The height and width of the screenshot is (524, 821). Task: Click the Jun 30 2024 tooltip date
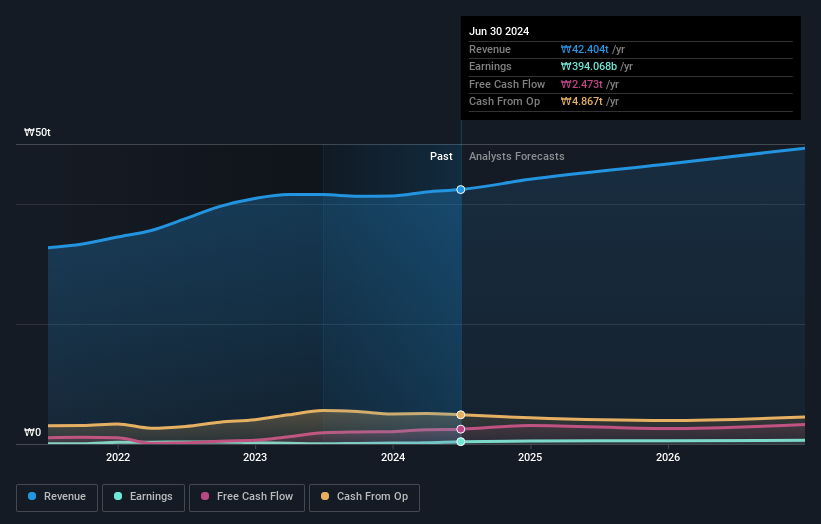point(499,31)
